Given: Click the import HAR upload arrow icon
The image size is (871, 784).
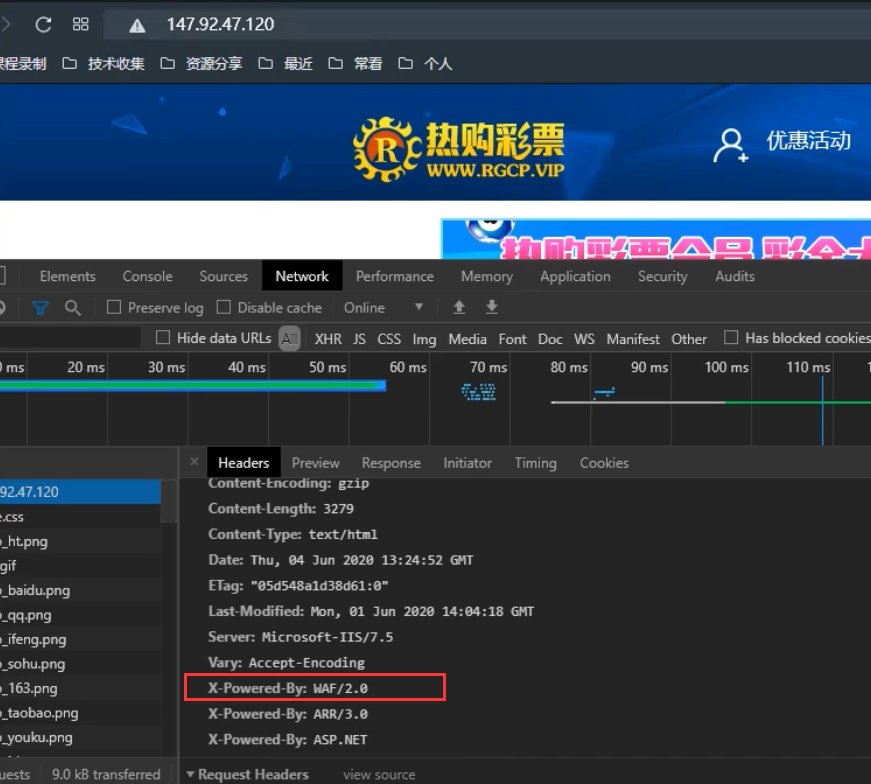Looking at the screenshot, I should [459, 307].
